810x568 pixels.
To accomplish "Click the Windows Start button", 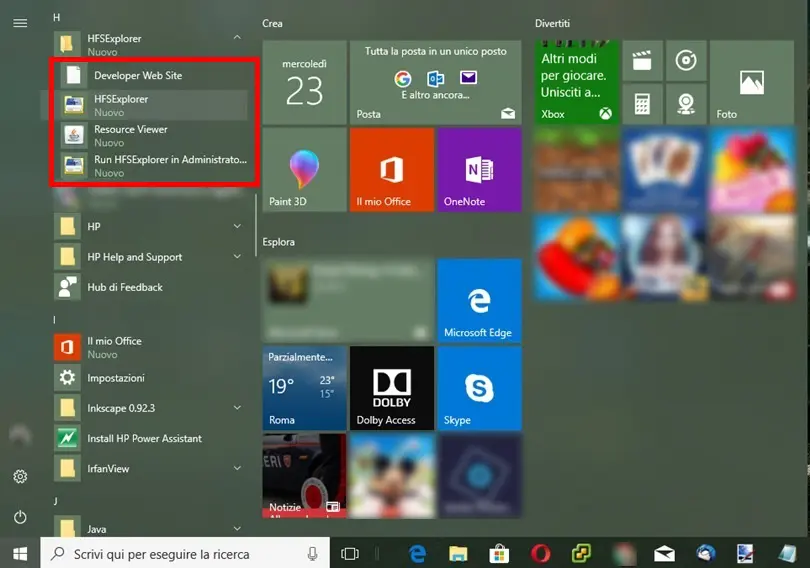I will pyautogui.click(x=20, y=554).
